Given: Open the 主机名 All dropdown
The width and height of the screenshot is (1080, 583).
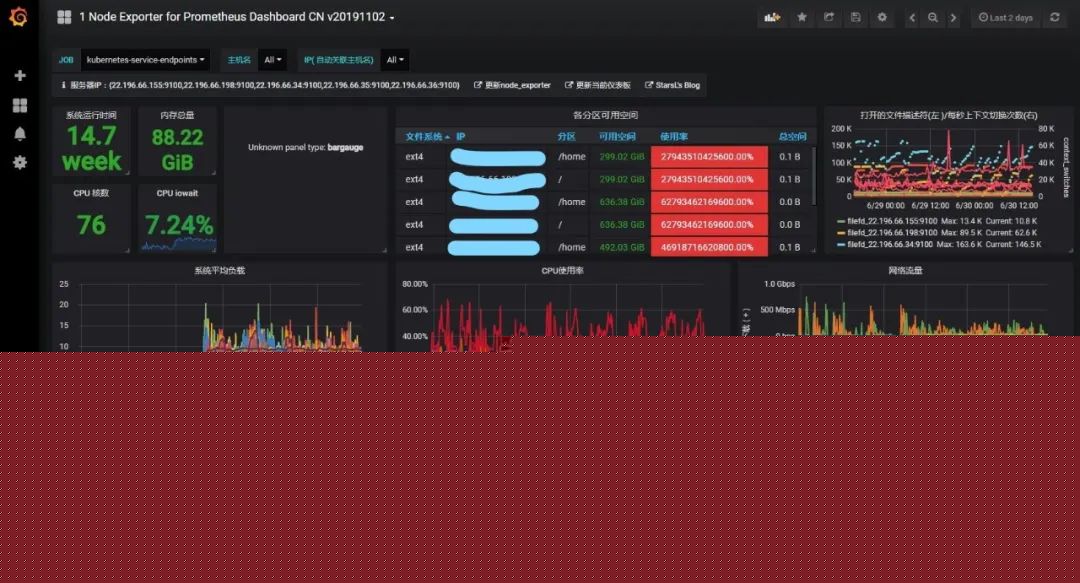Looking at the screenshot, I should point(273,60).
